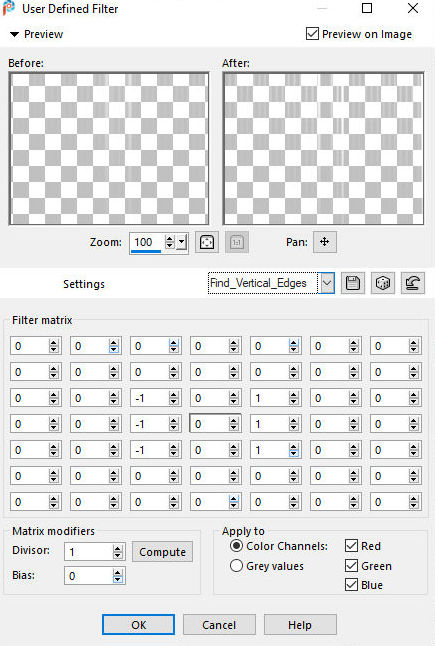Click the Randomize parameters dice icon
Screen dimensions: 435x646
click(x=383, y=283)
